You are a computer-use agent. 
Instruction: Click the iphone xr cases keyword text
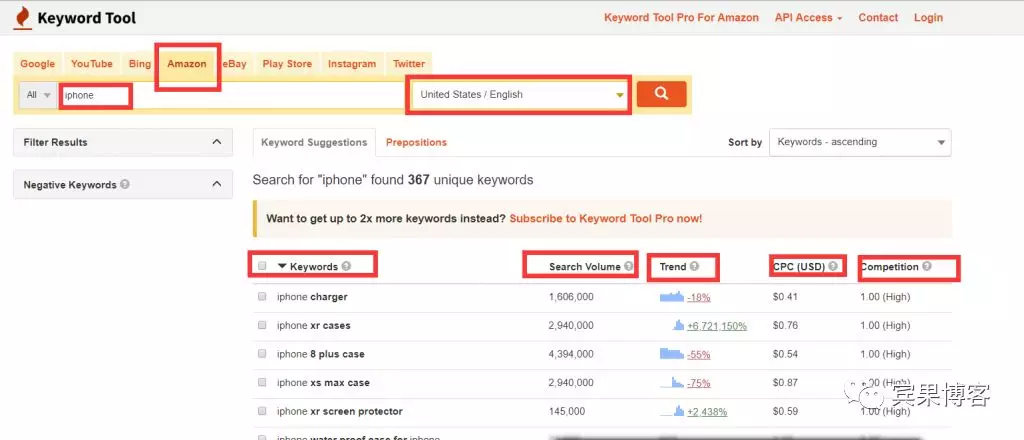coord(313,325)
